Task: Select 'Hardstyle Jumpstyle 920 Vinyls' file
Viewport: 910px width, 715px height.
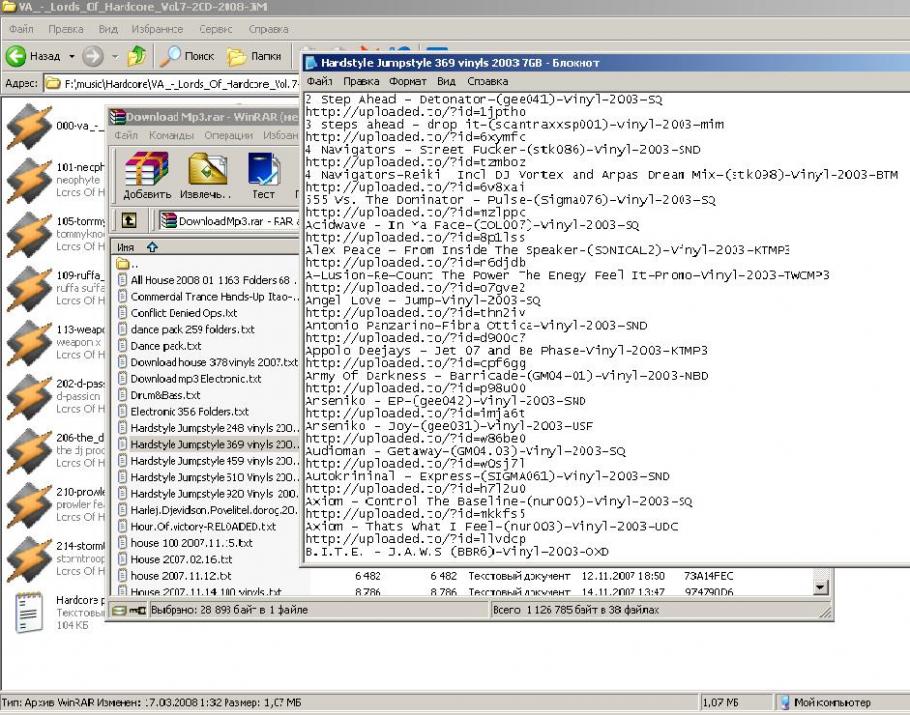Action: [x=208, y=494]
